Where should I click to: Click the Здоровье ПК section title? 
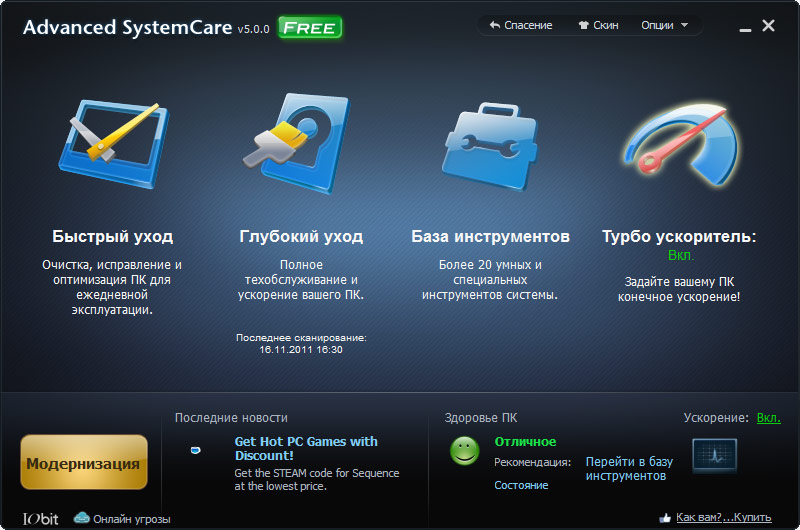481,418
